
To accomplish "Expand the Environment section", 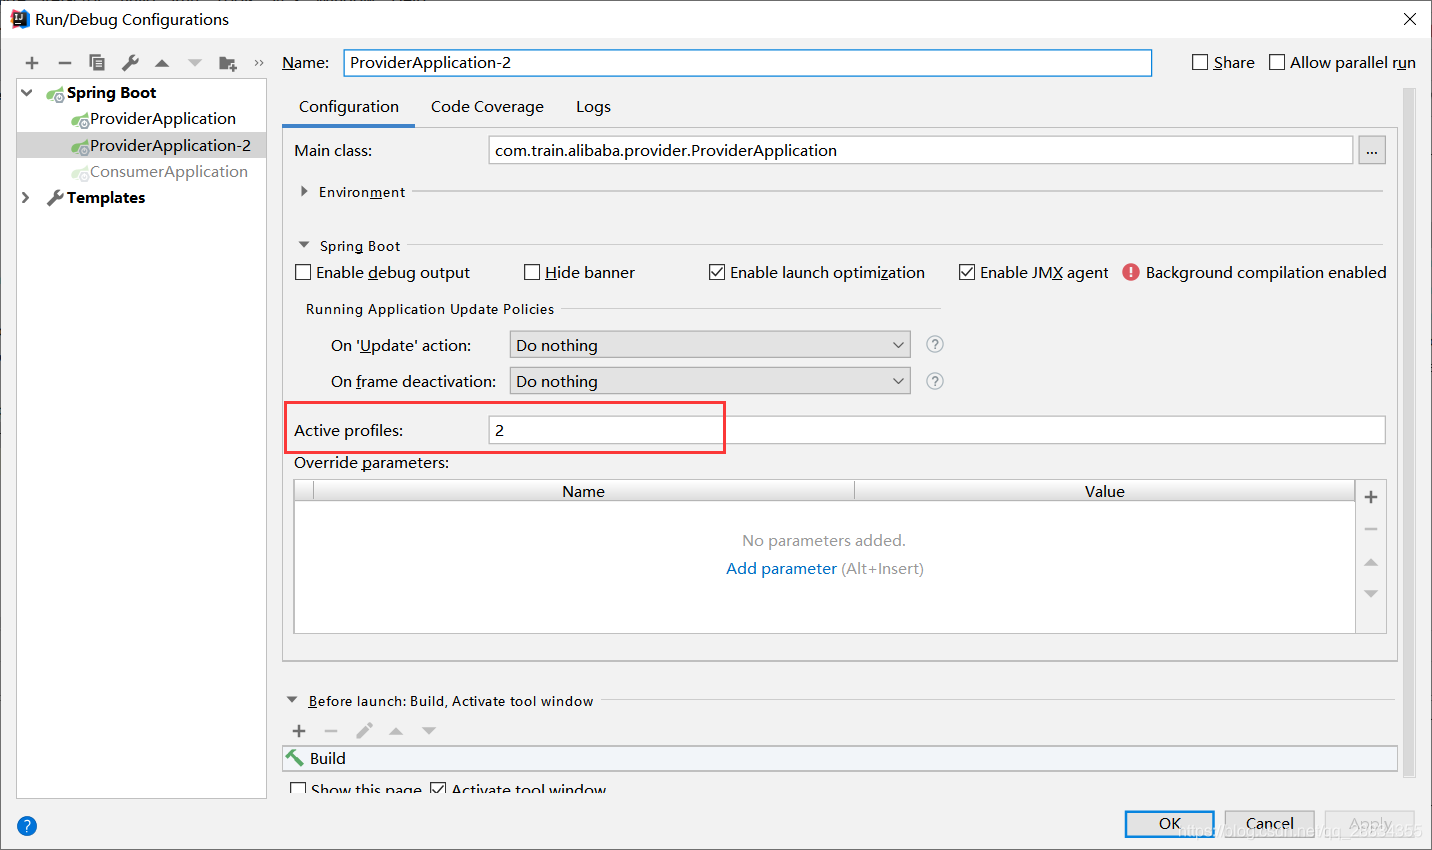I will tap(304, 191).
